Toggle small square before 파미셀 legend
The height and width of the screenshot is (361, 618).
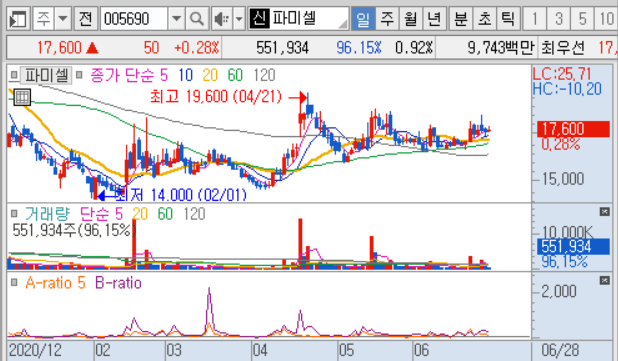tap(14, 74)
